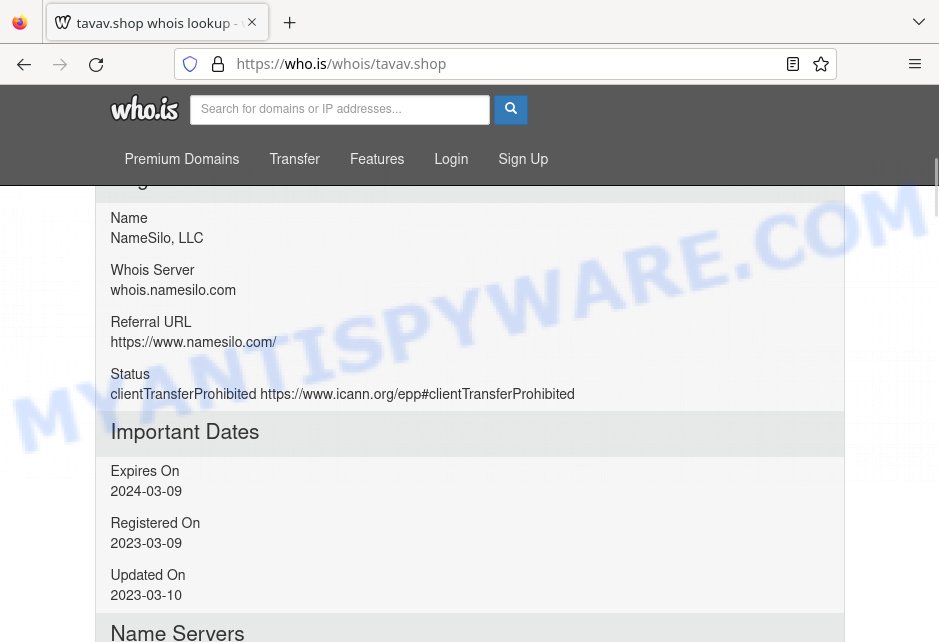The image size is (939, 642).
Task: Click the Referral URL label
Action: click(x=151, y=322)
